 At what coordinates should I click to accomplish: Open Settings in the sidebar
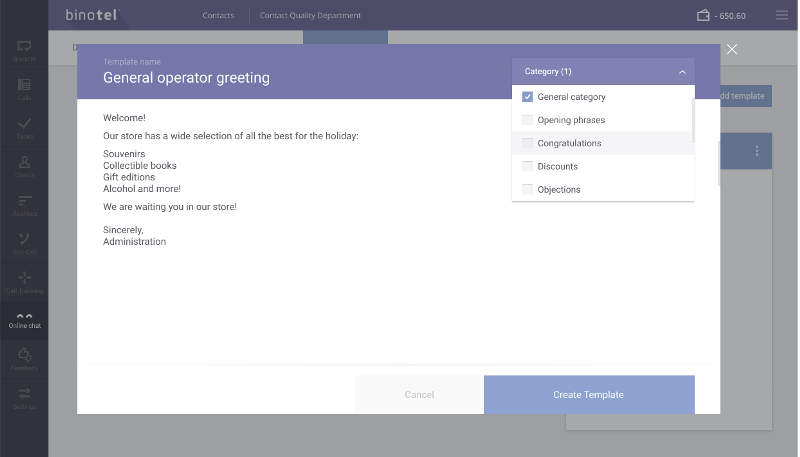[24, 397]
